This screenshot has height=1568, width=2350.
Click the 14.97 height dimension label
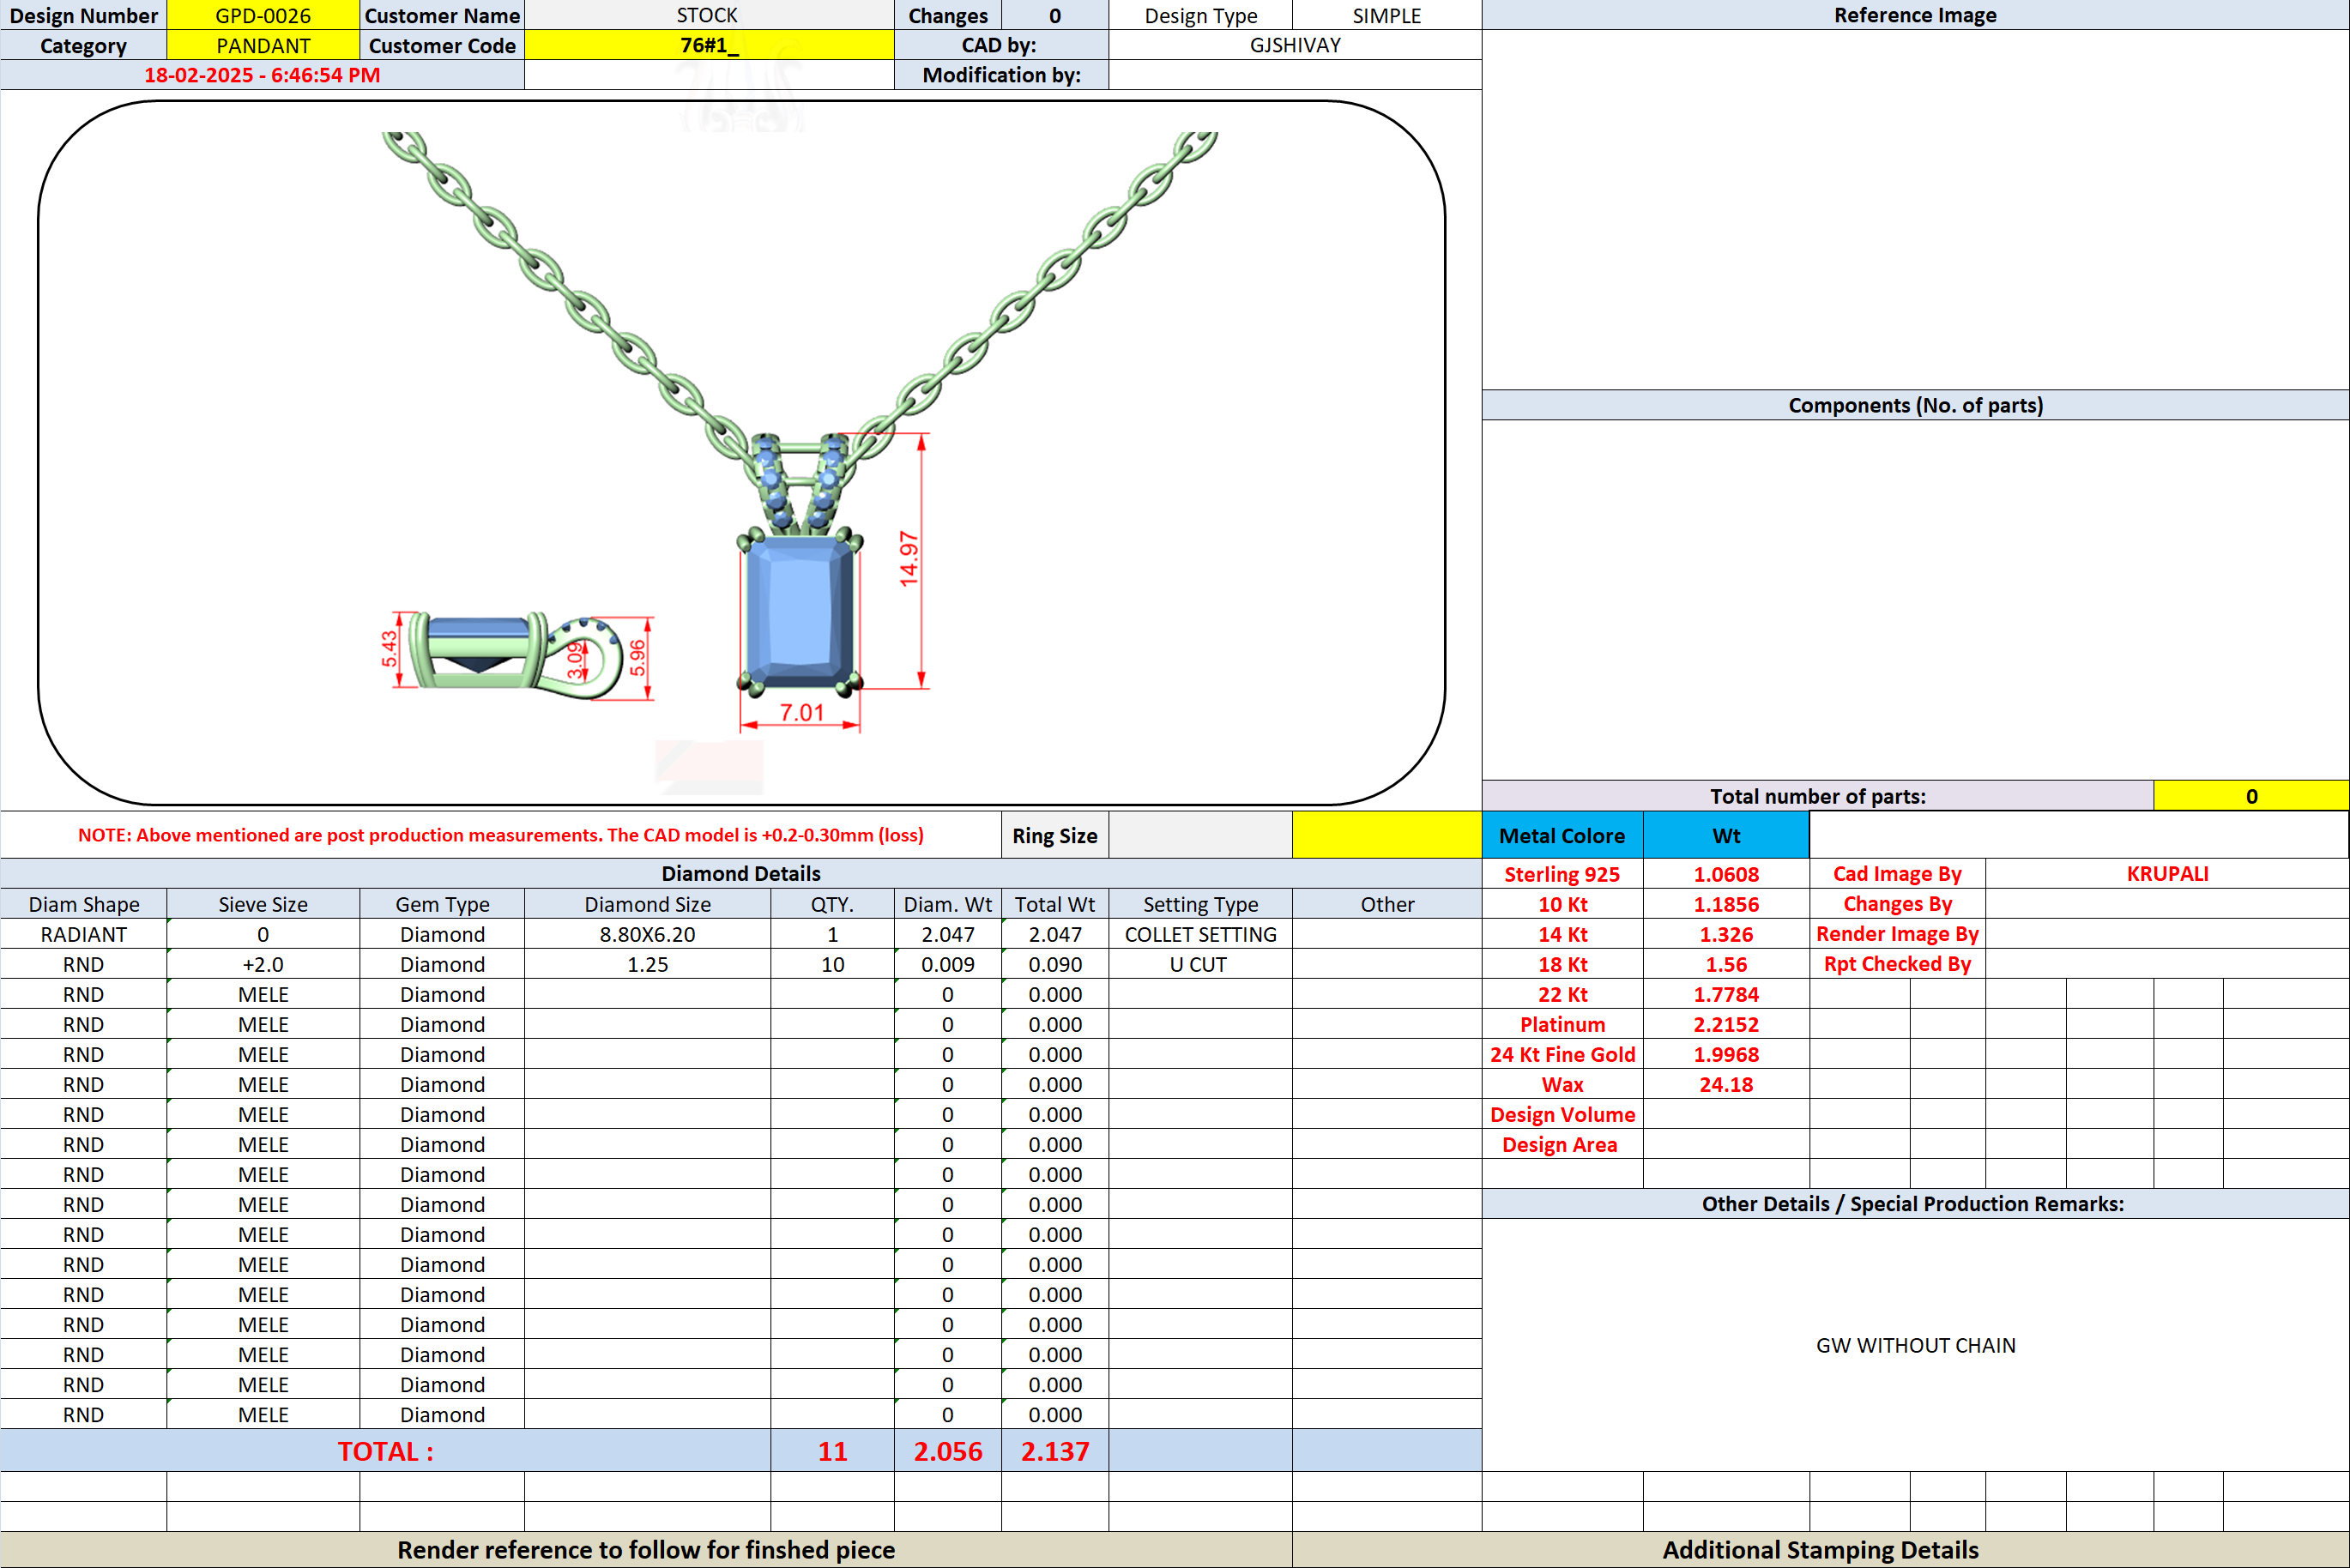(908, 559)
